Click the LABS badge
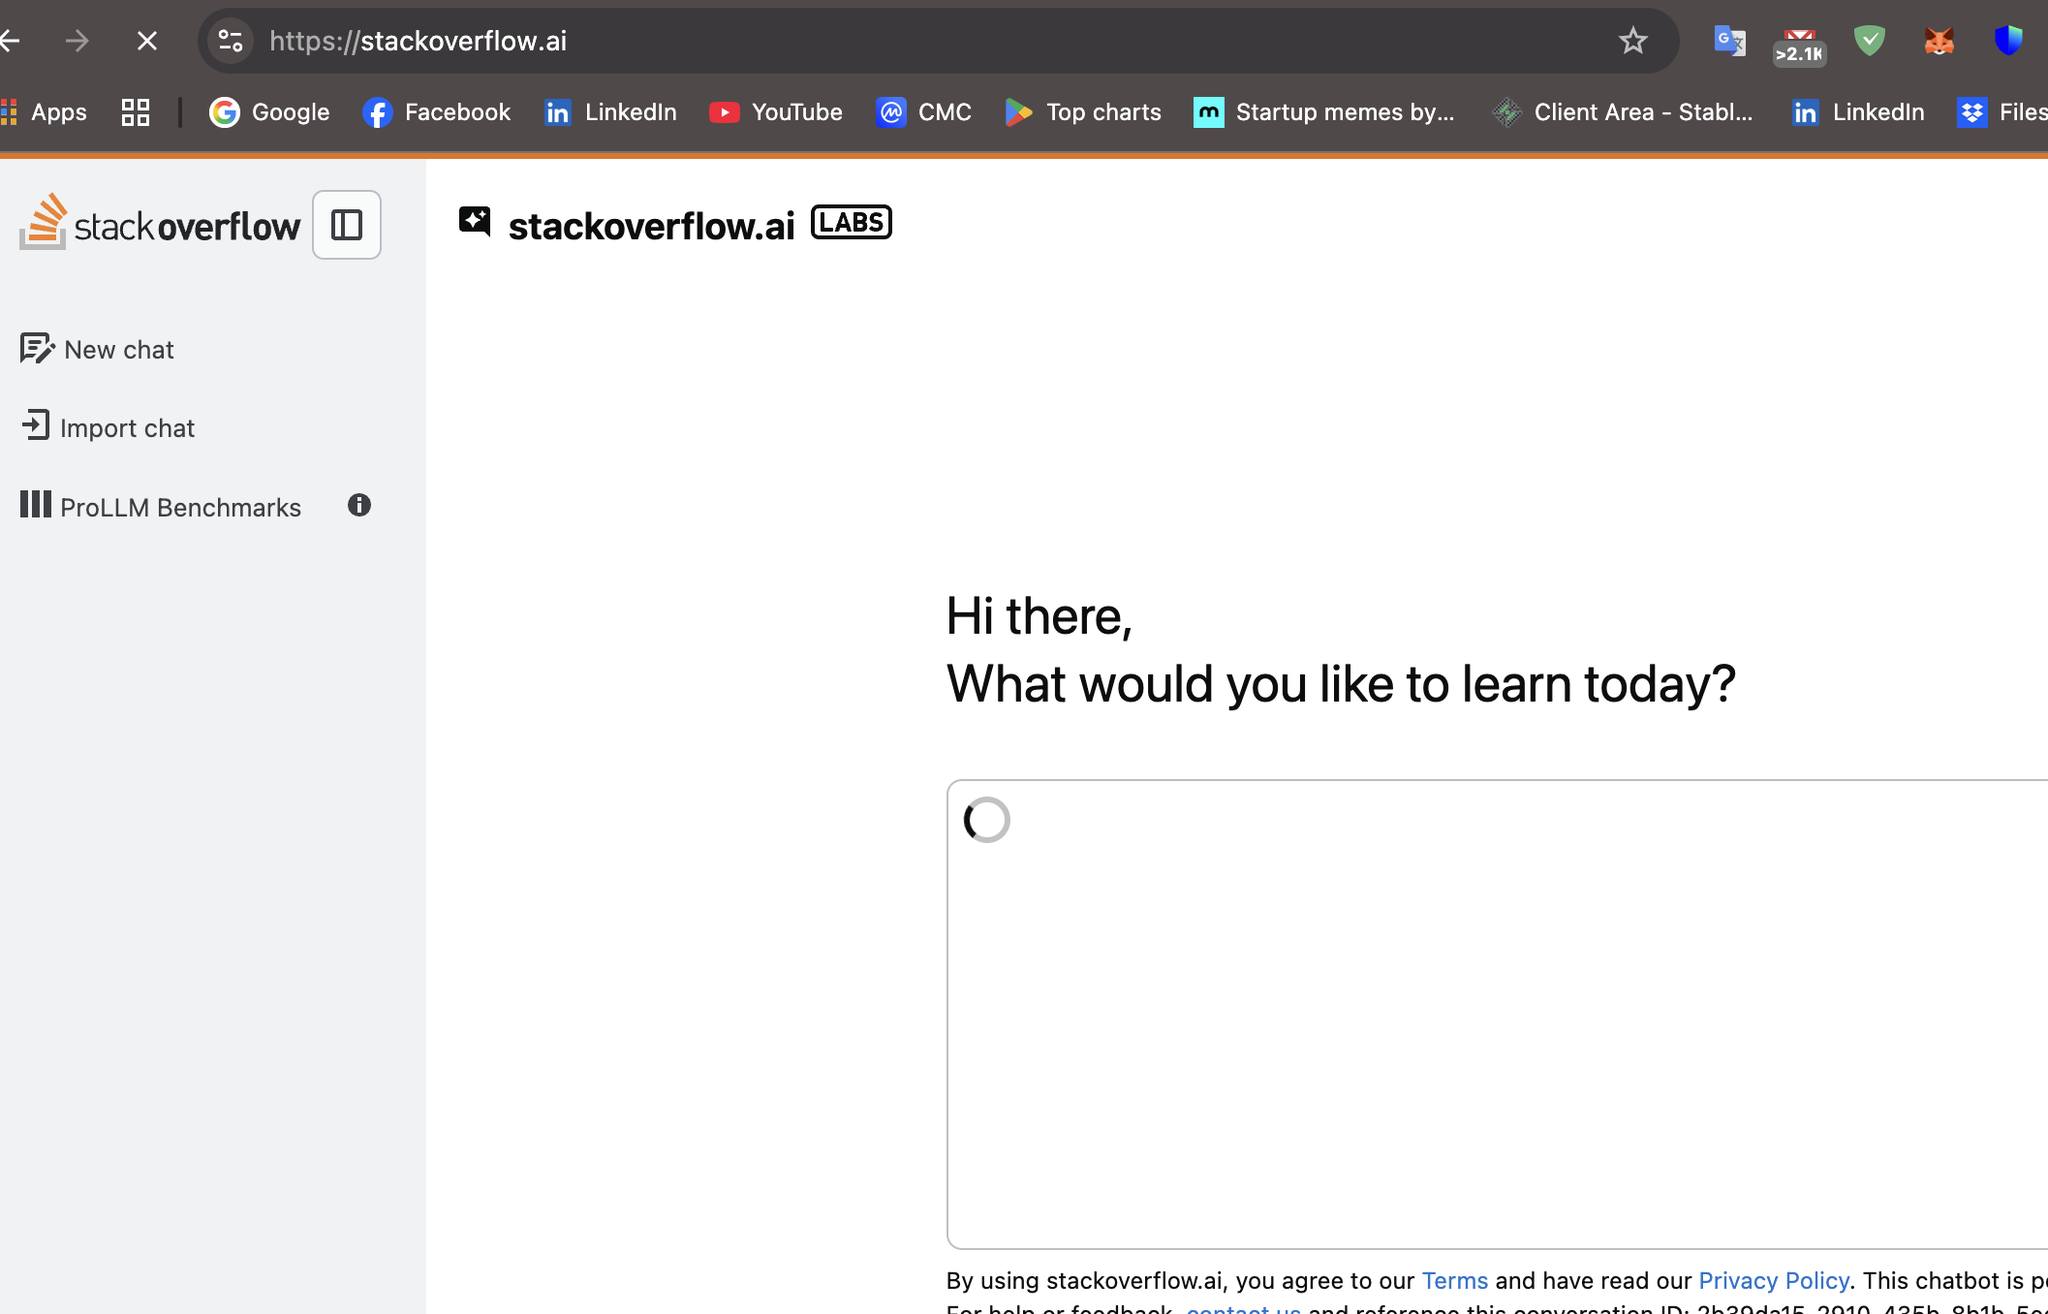2048x1314 pixels. [x=851, y=222]
